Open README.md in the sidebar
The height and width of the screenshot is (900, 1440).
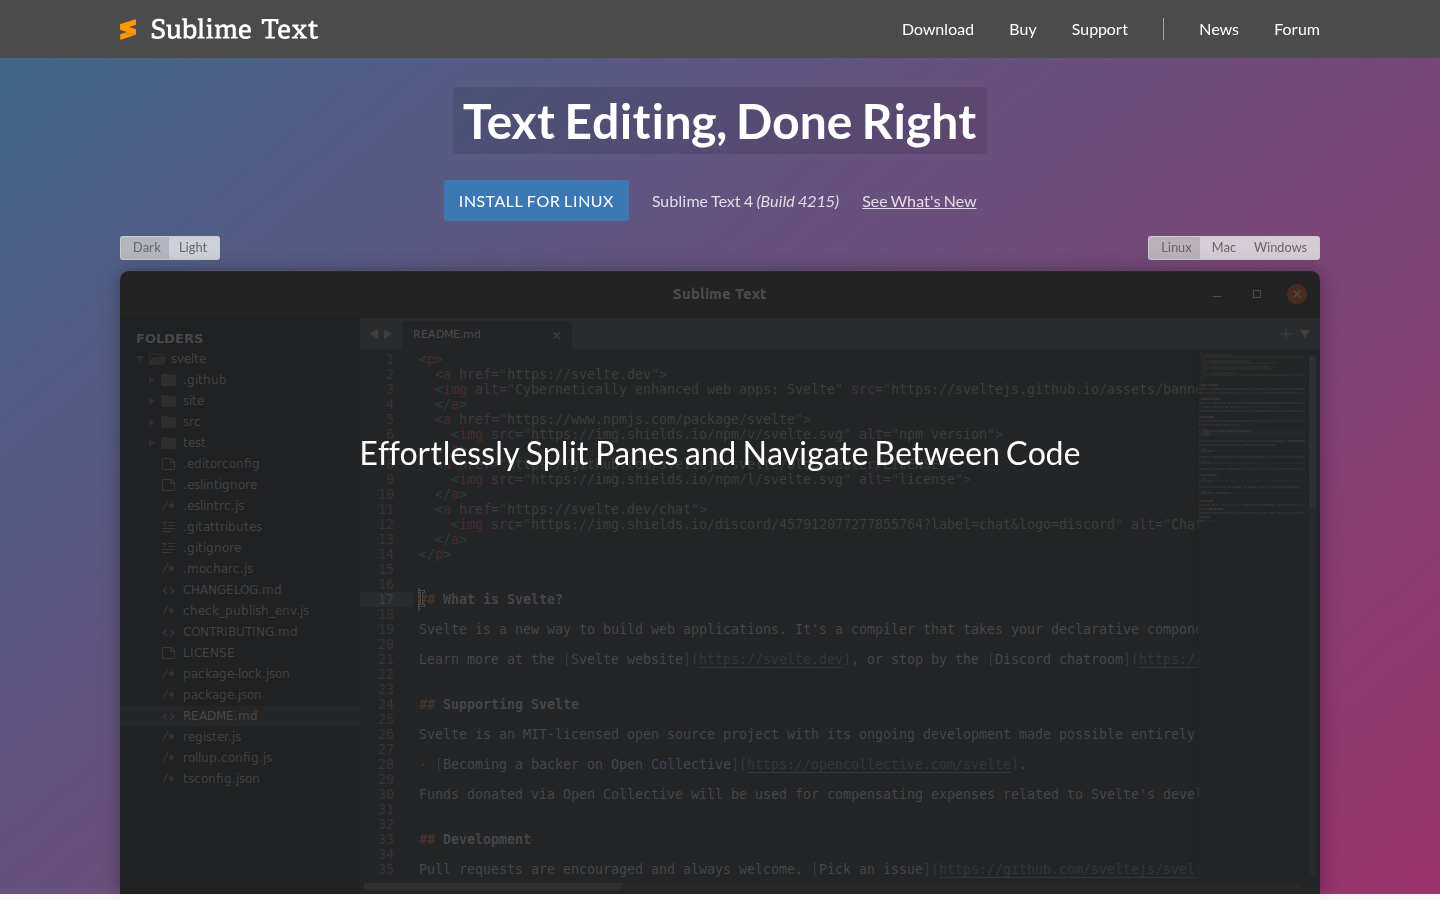click(240, 716)
